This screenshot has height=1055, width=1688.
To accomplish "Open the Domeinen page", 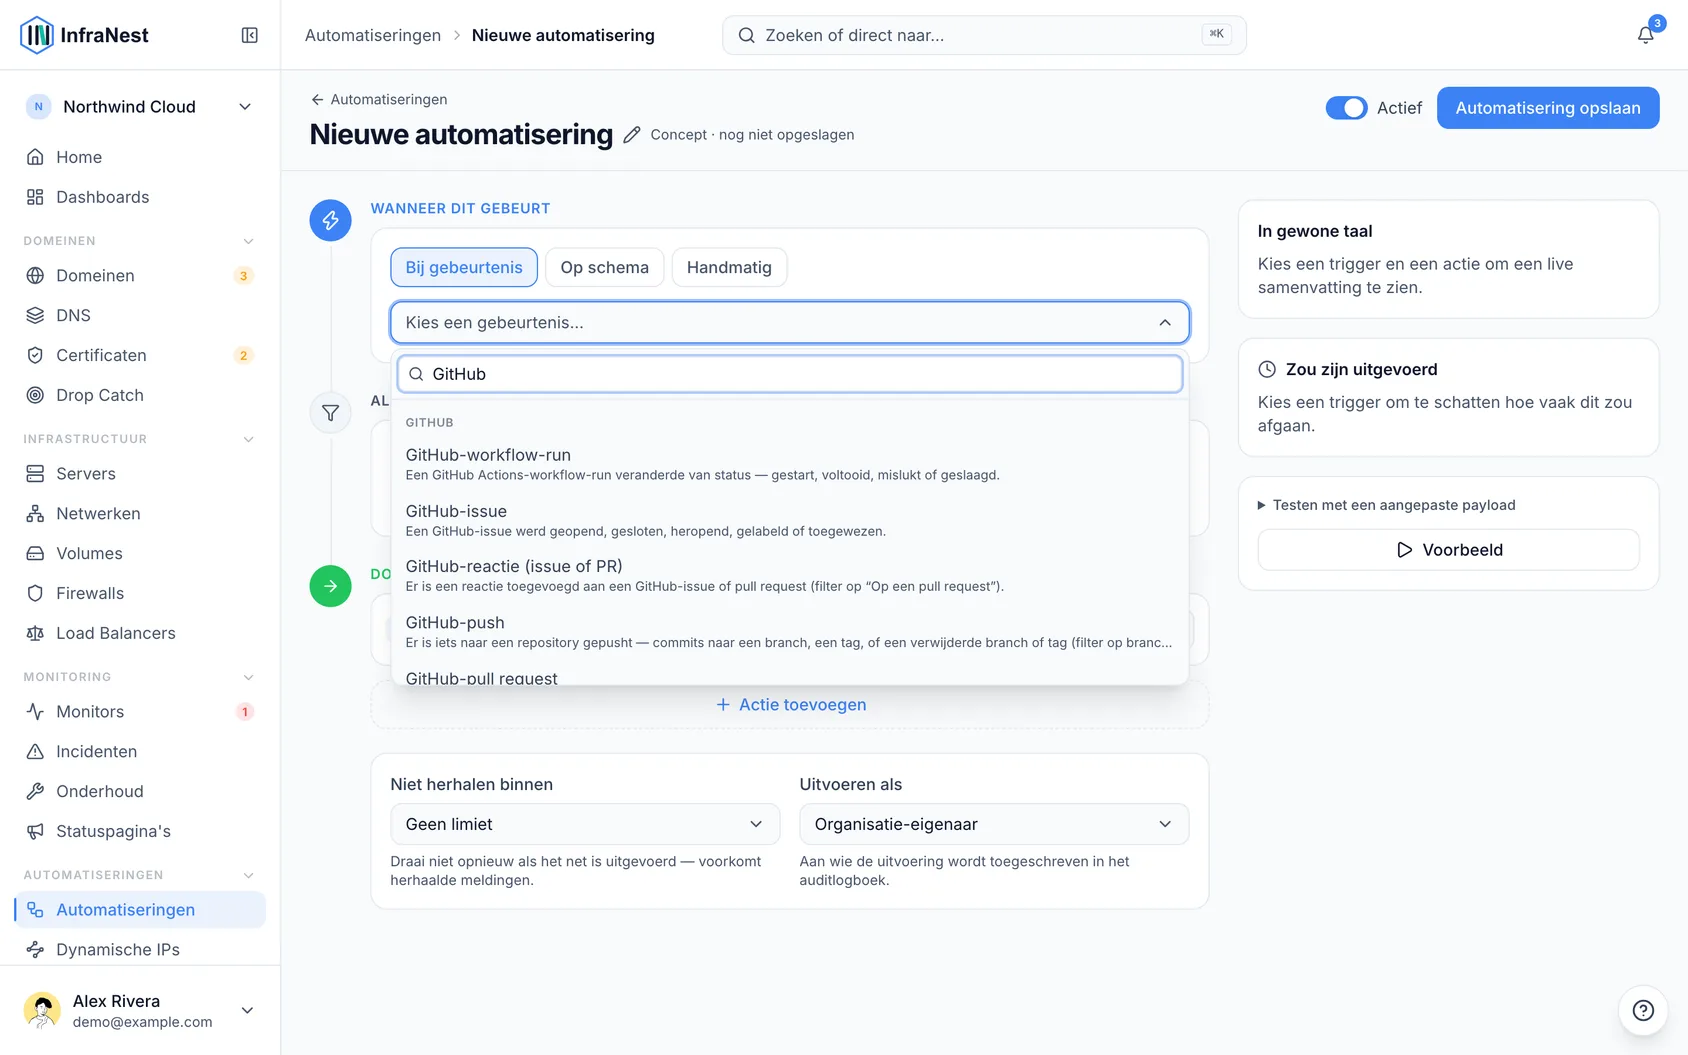I will pos(140,275).
